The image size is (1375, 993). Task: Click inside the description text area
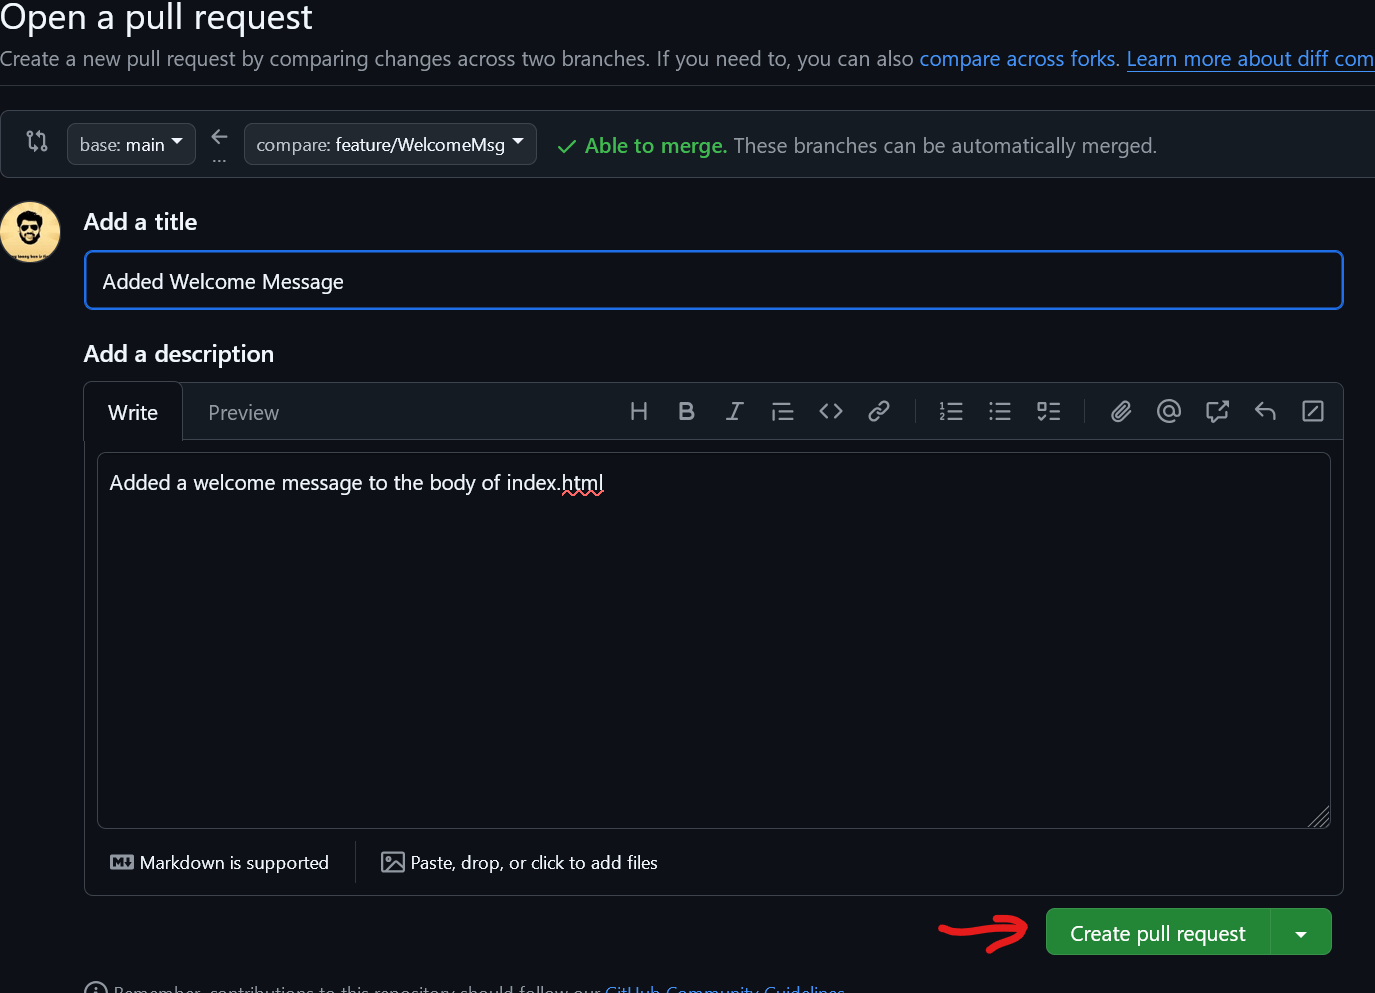[x=713, y=640]
